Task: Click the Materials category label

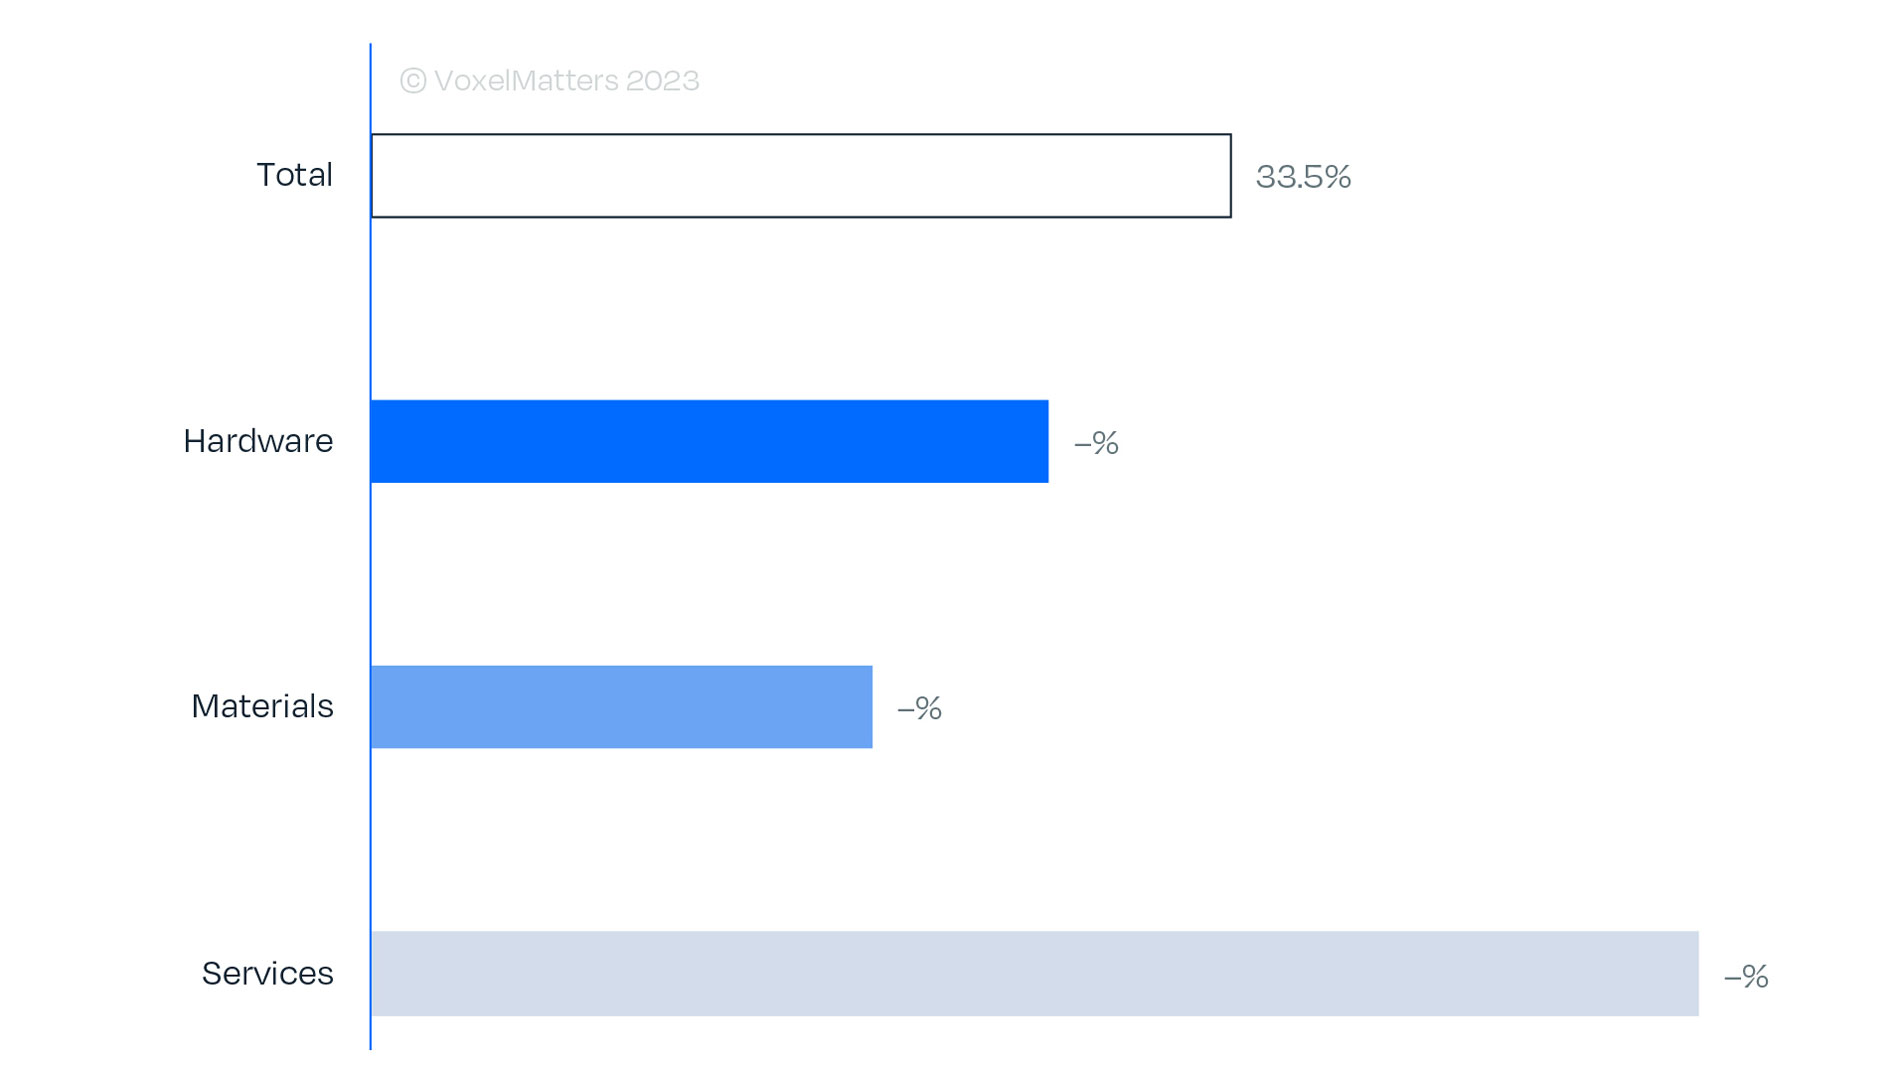Action: pyautogui.click(x=262, y=707)
